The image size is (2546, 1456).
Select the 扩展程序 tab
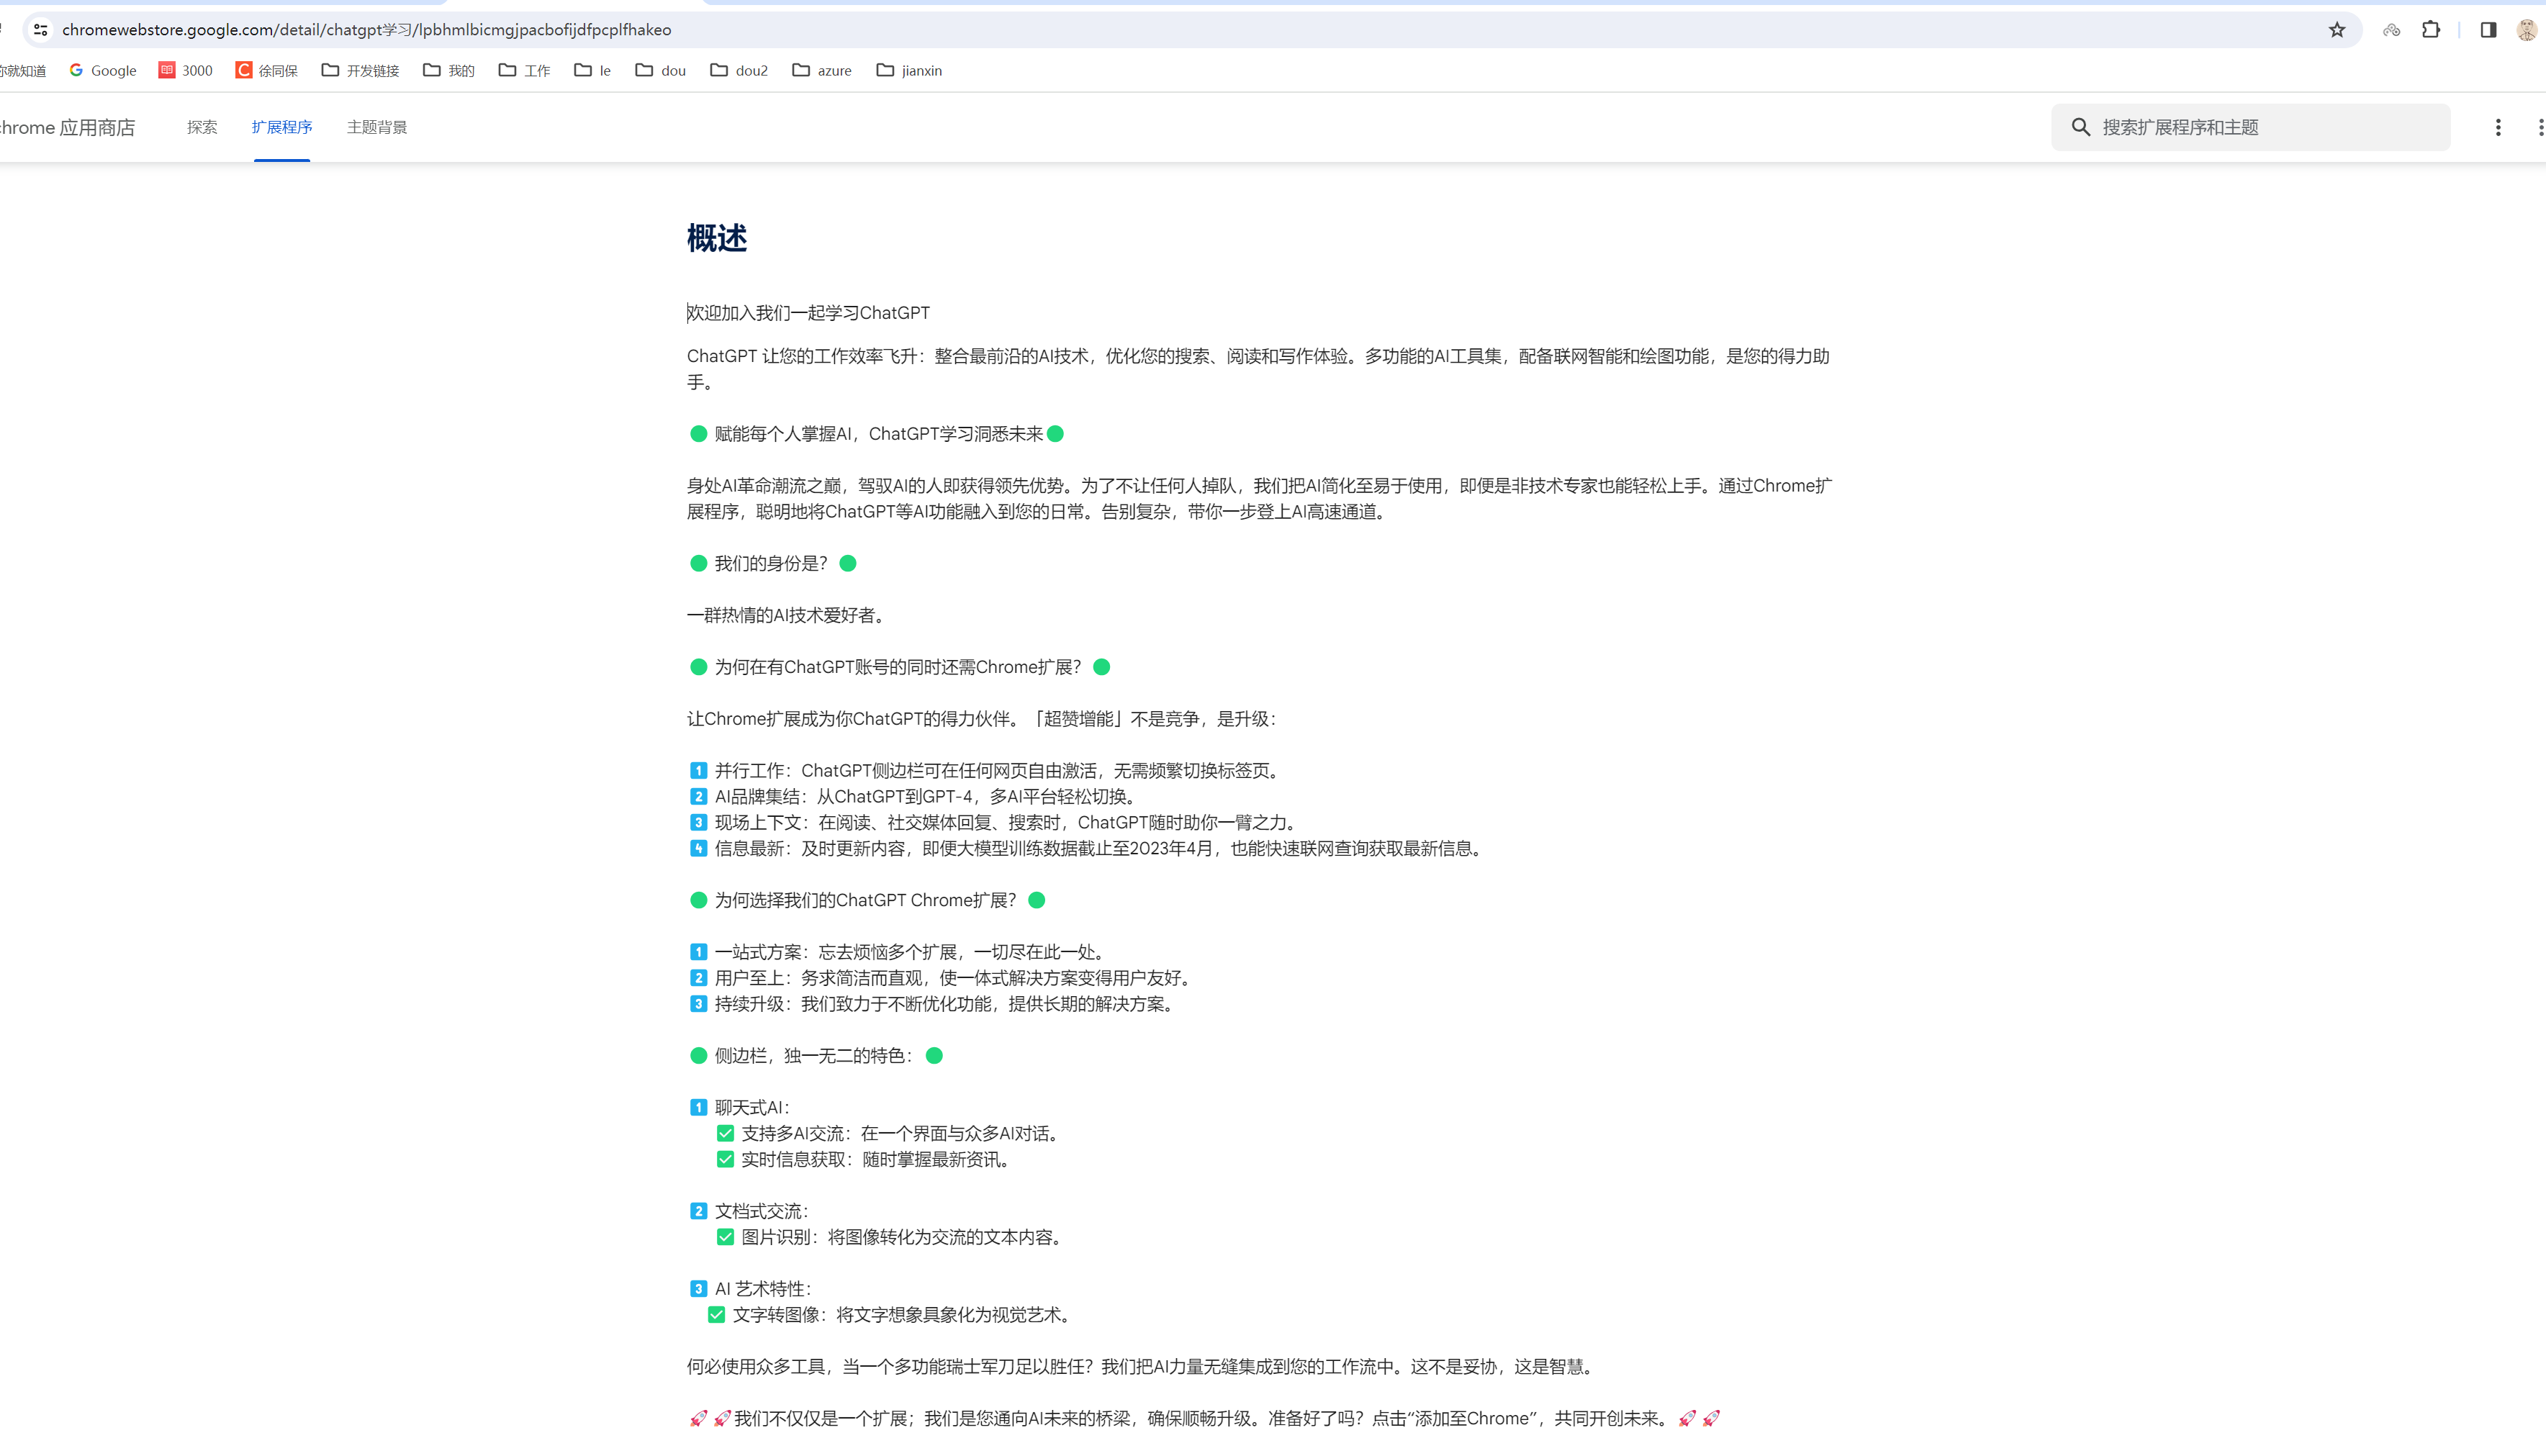click(x=282, y=127)
